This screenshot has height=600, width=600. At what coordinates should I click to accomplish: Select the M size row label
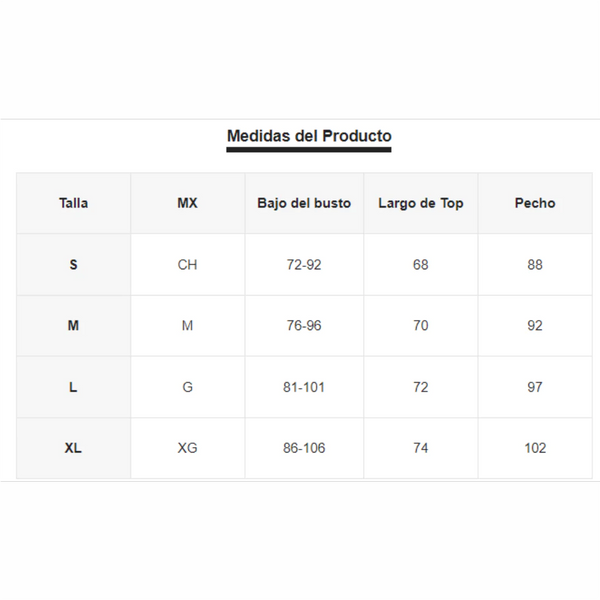coord(73,326)
